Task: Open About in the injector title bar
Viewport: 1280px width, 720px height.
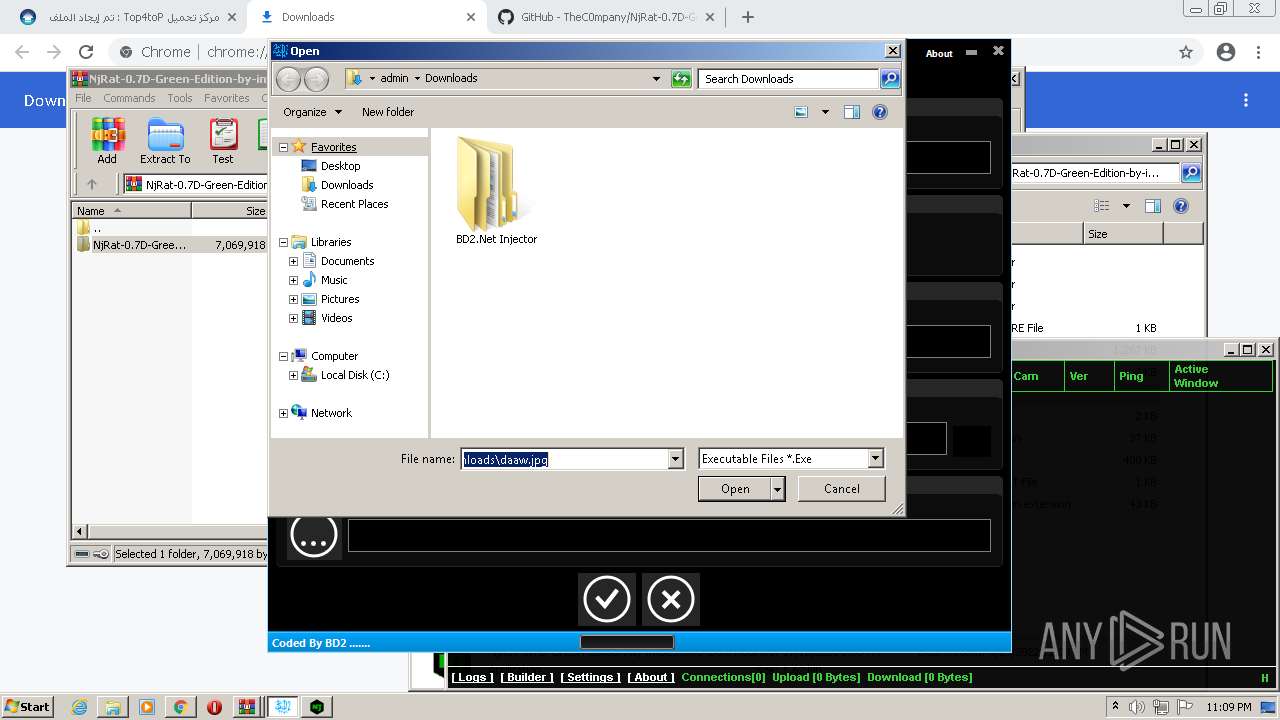Action: point(939,54)
